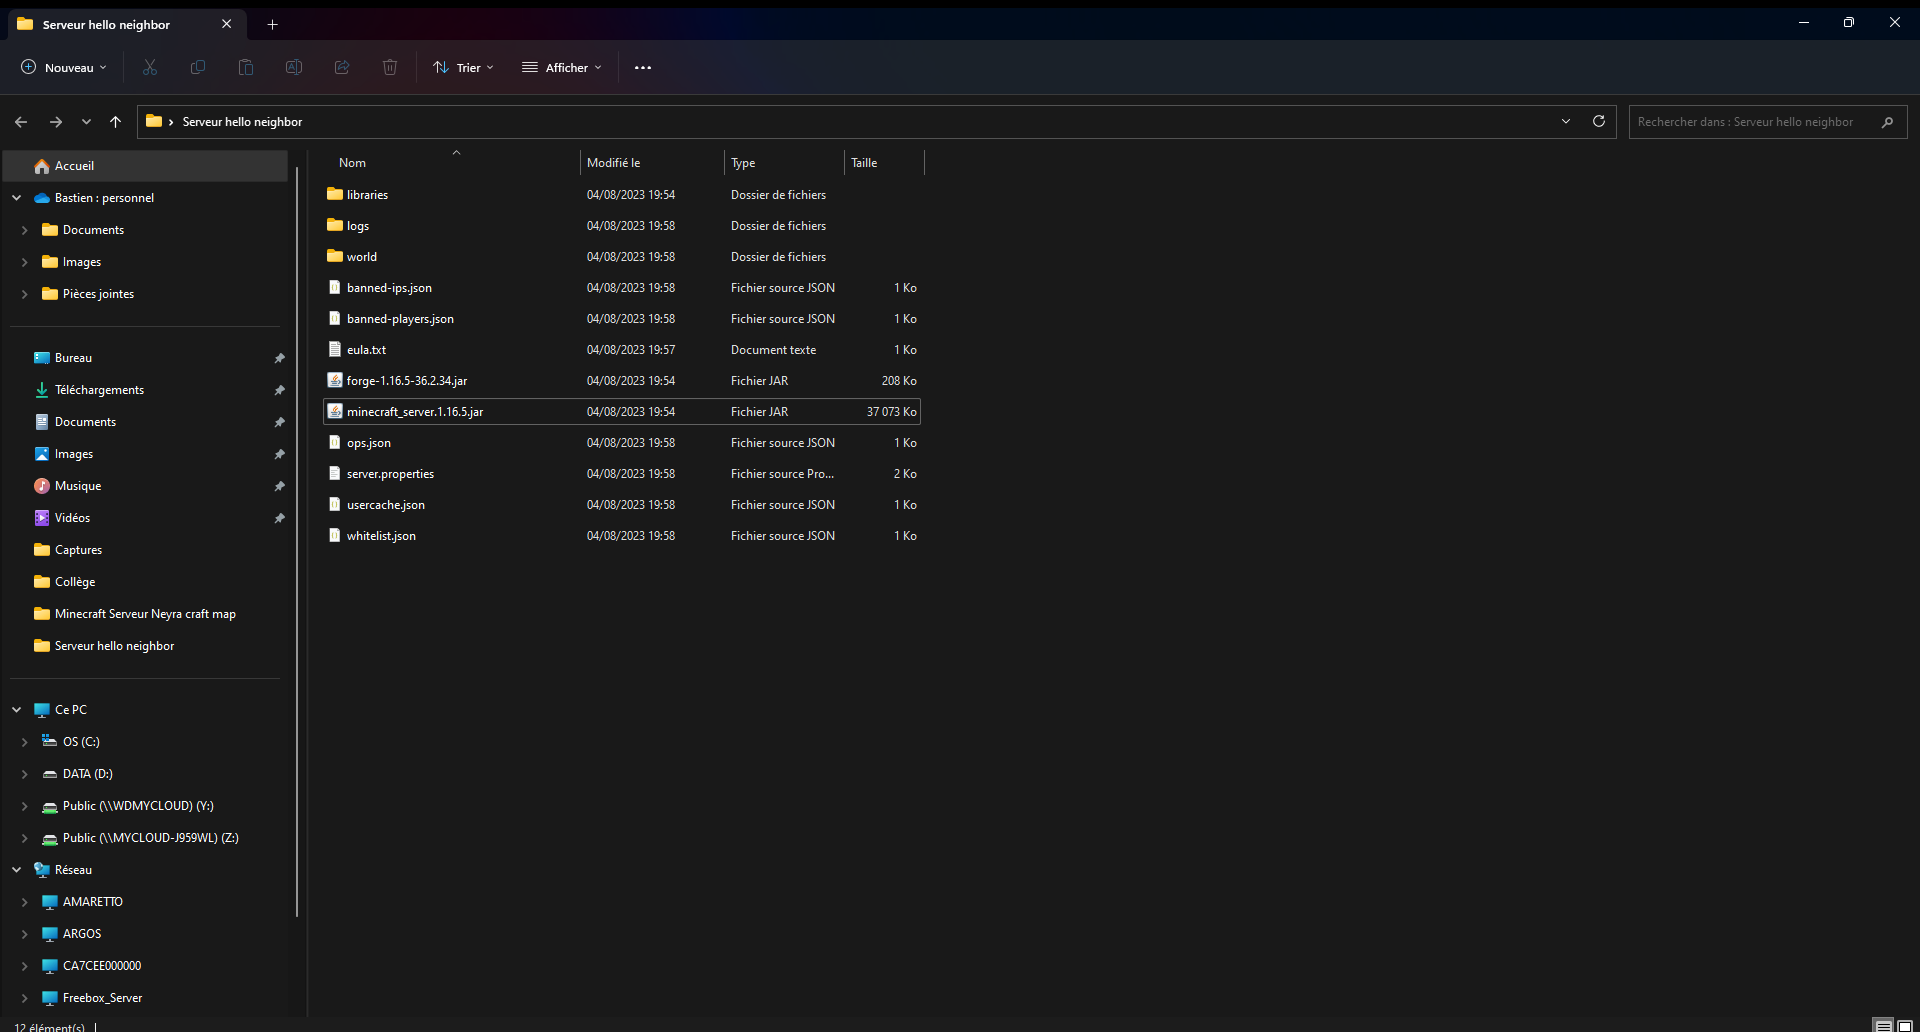Screen dimensions: 1920x1032
Task: Click the navigation pane vertical scrollbar
Action: (x=297, y=541)
